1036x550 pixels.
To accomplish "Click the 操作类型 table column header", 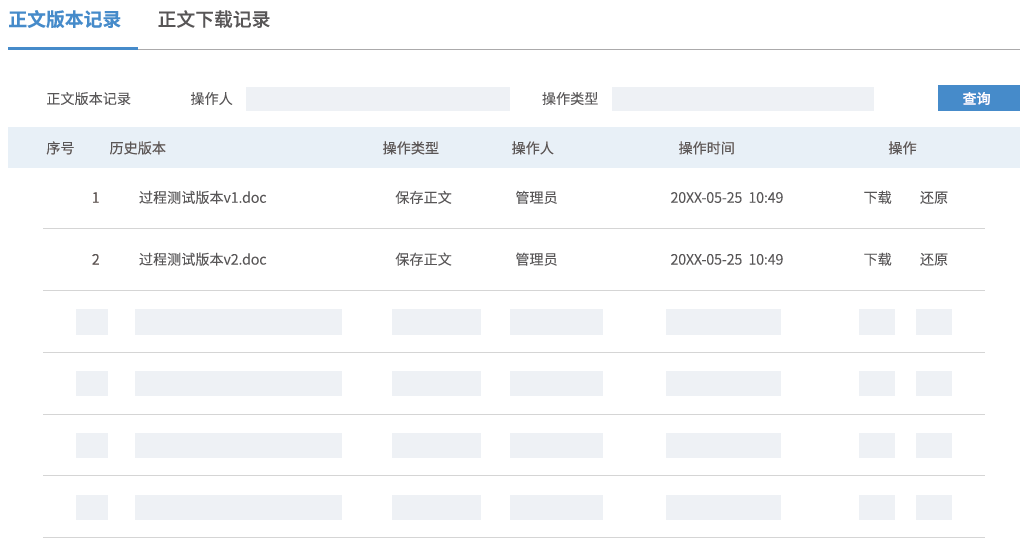I will [x=410, y=148].
